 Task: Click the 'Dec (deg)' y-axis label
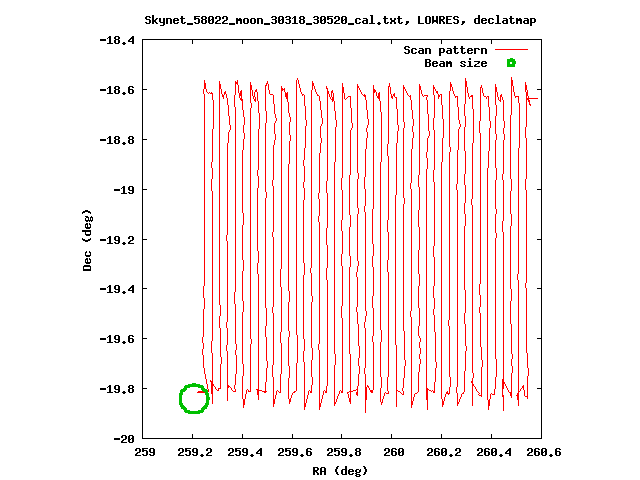tap(89, 239)
